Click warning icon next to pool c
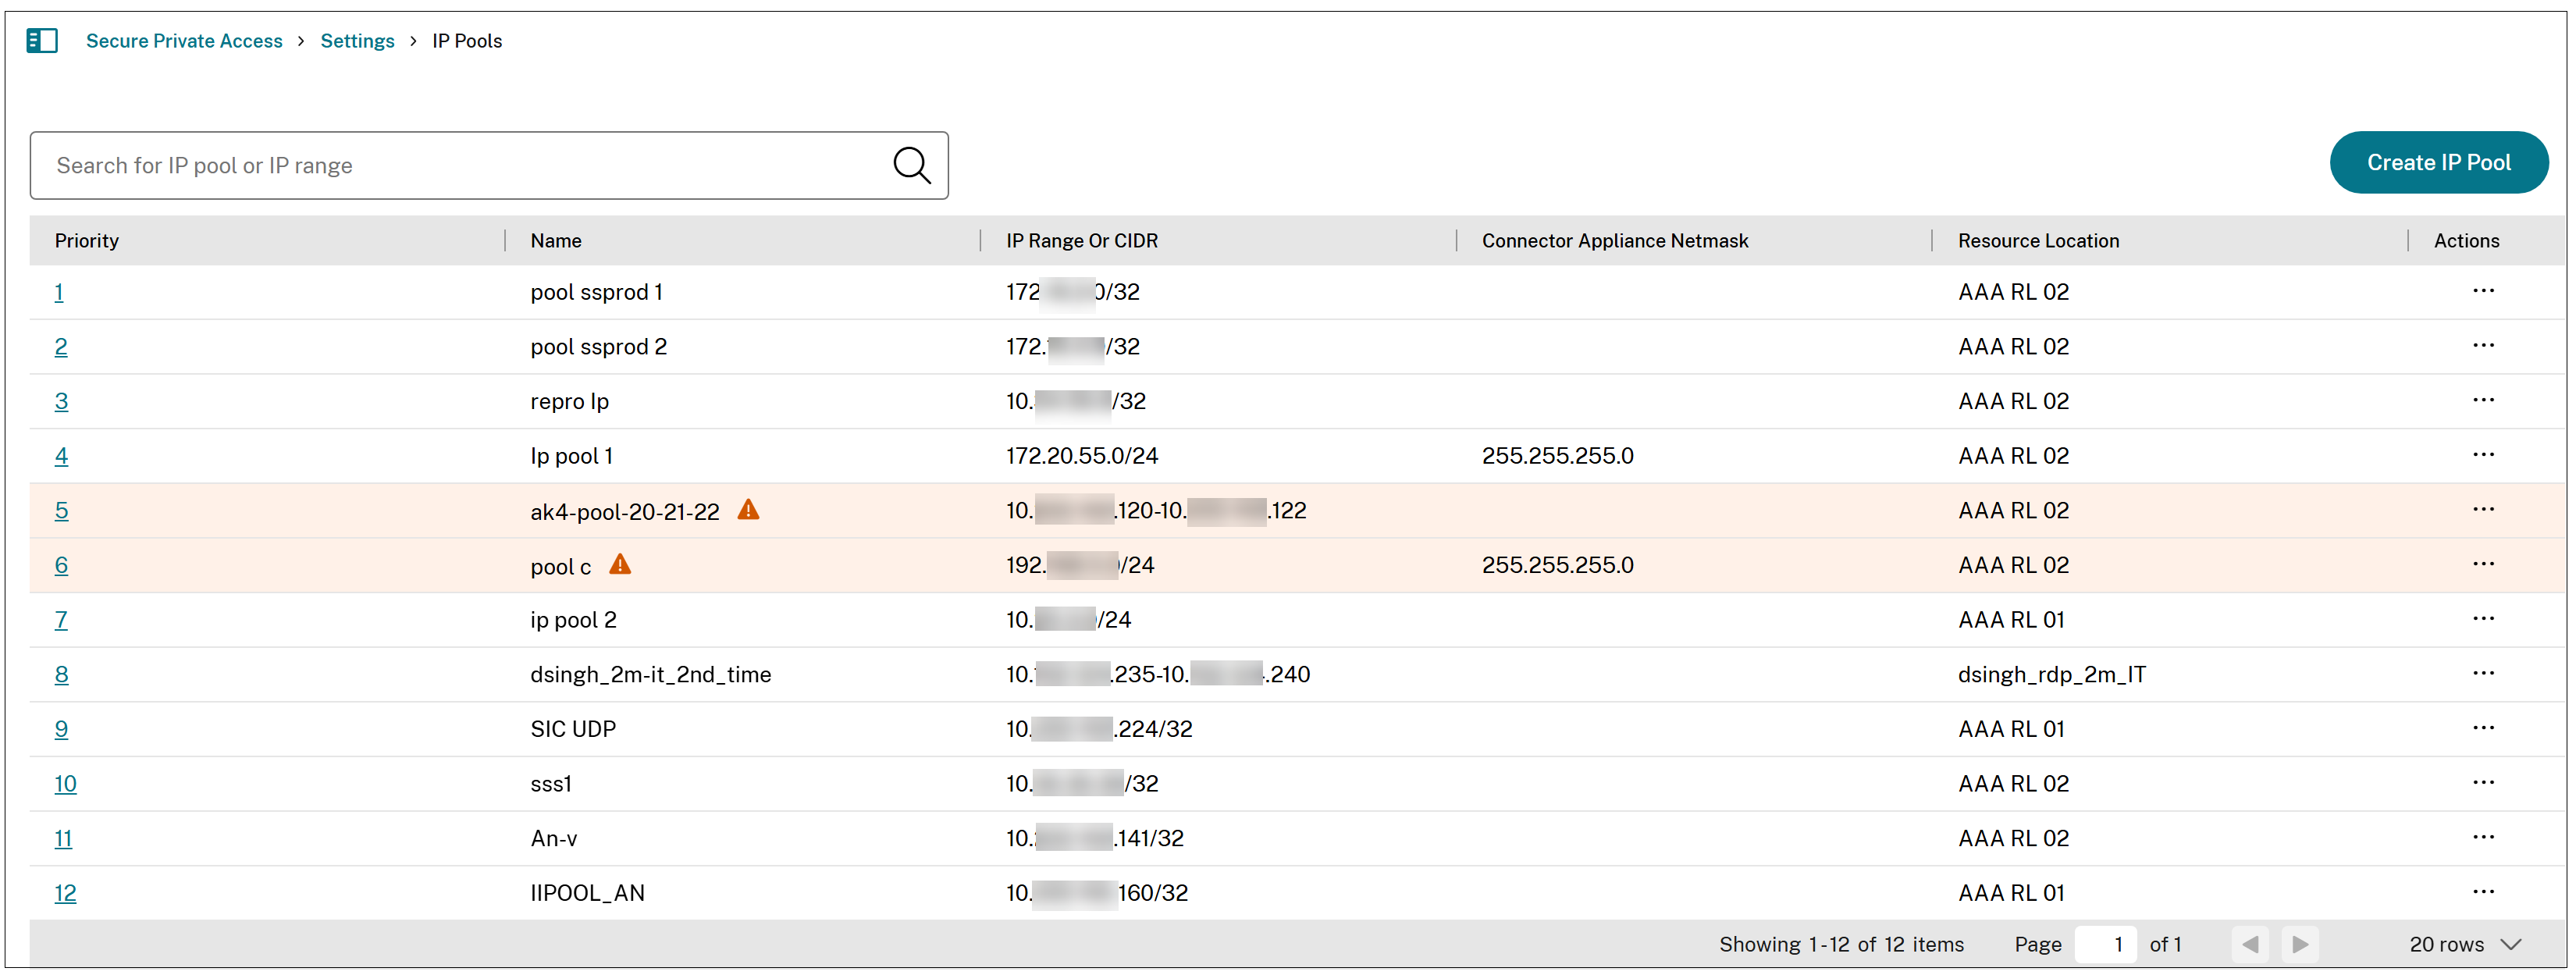 click(620, 564)
